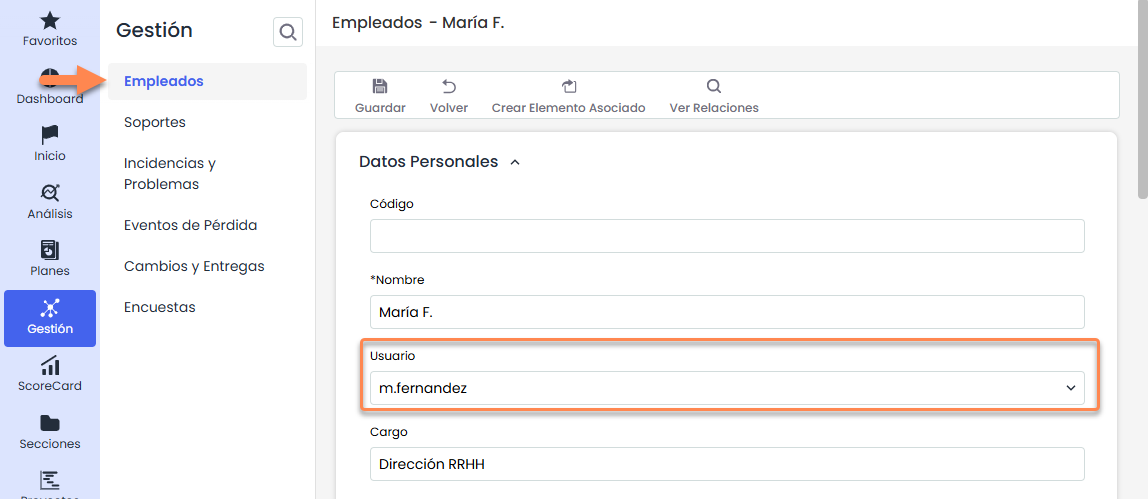
Task: Go back using Volver
Action: (449, 96)
